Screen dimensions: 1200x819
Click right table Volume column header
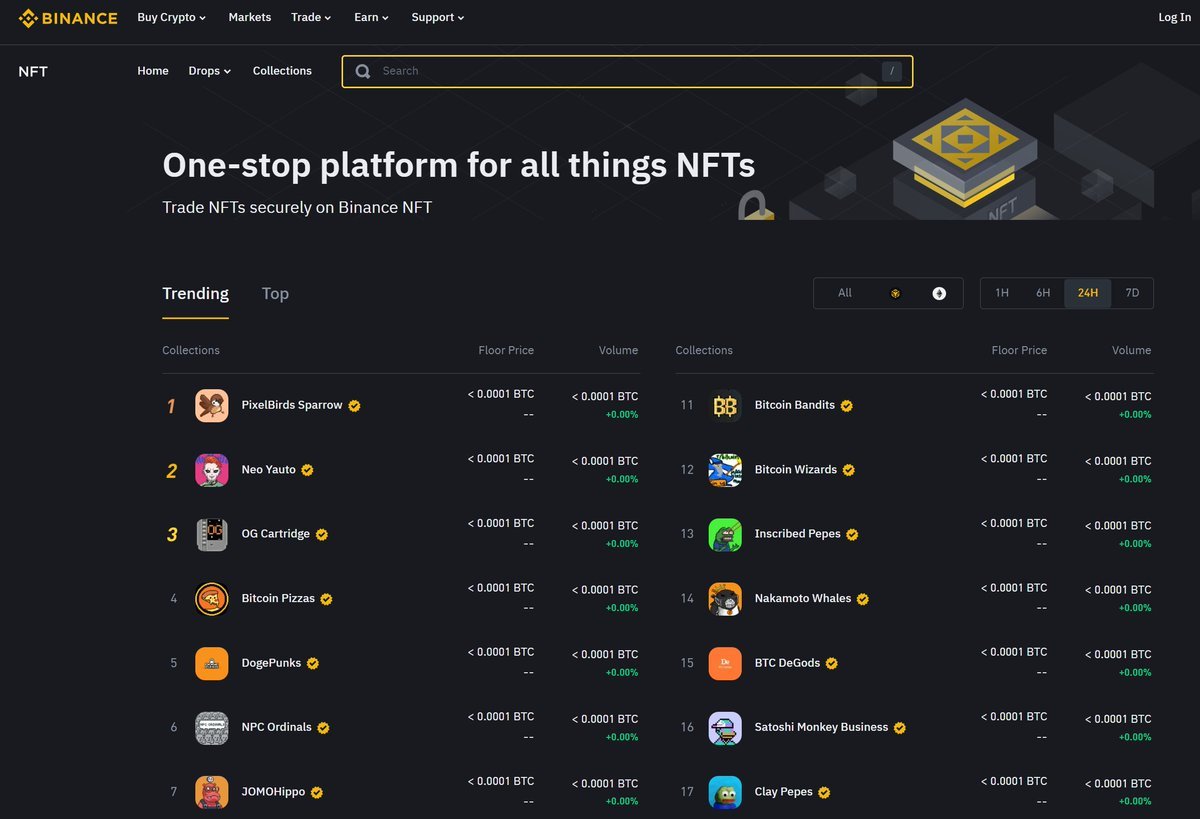pos(1131,350)
